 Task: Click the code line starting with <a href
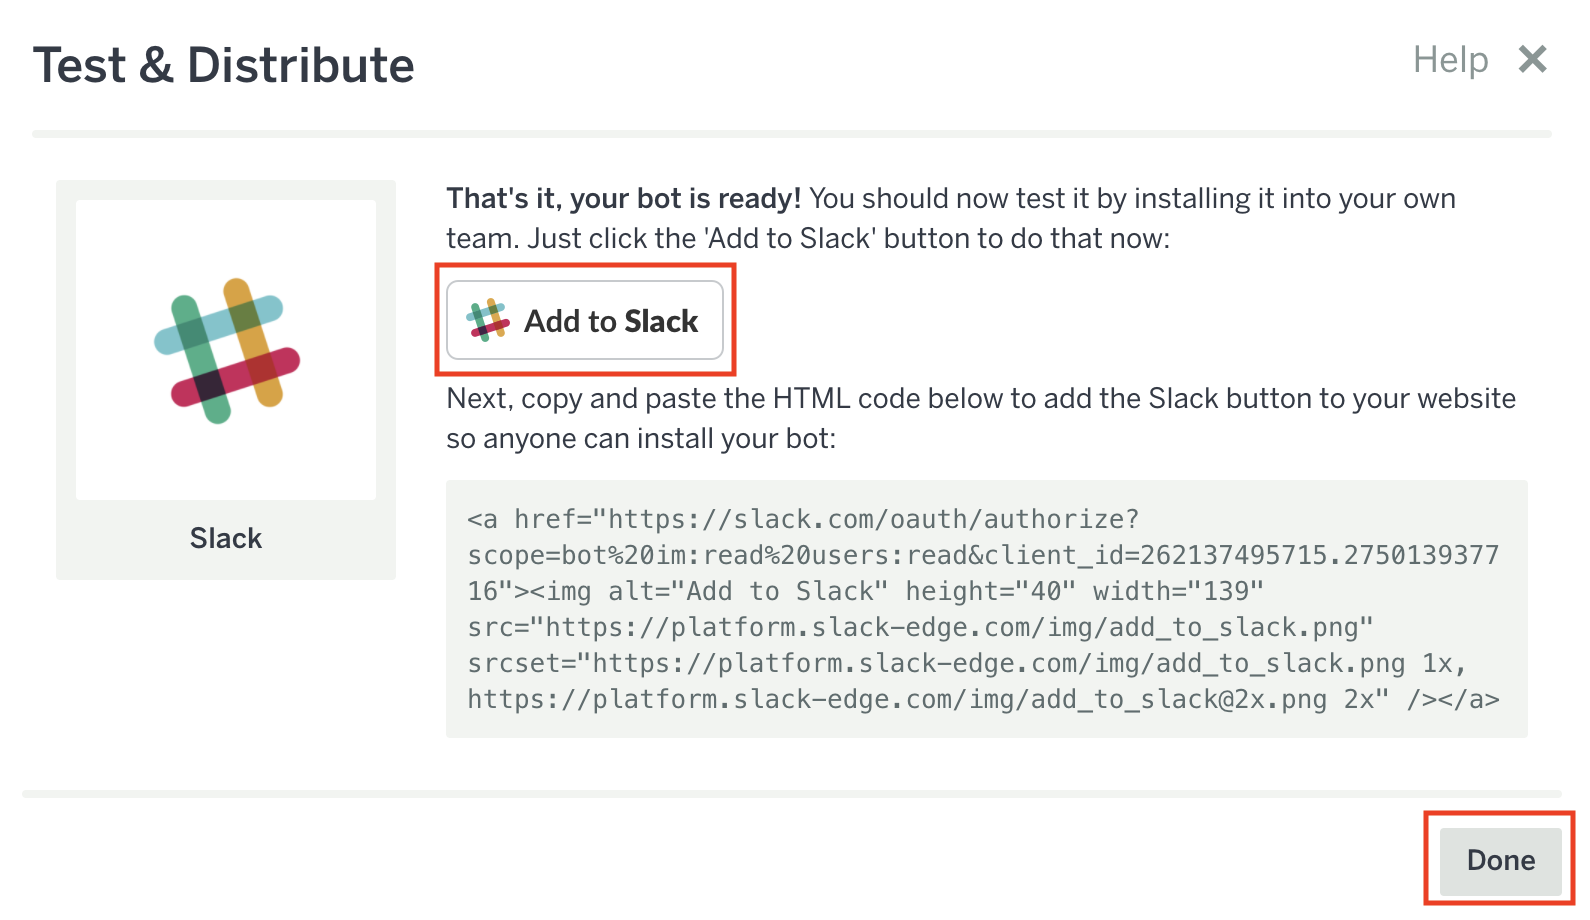(x=802, y=519)
